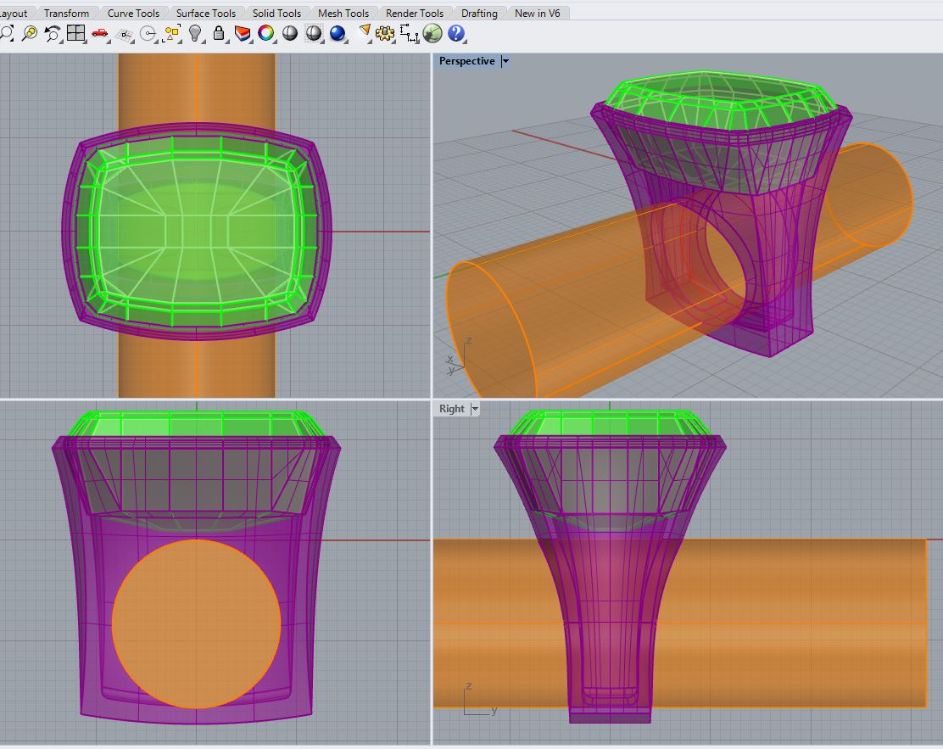This screenshot has height=749, width=943.
Task: Toggle the gray Shaded viewport sphere icon
Action: pos(290,33)
